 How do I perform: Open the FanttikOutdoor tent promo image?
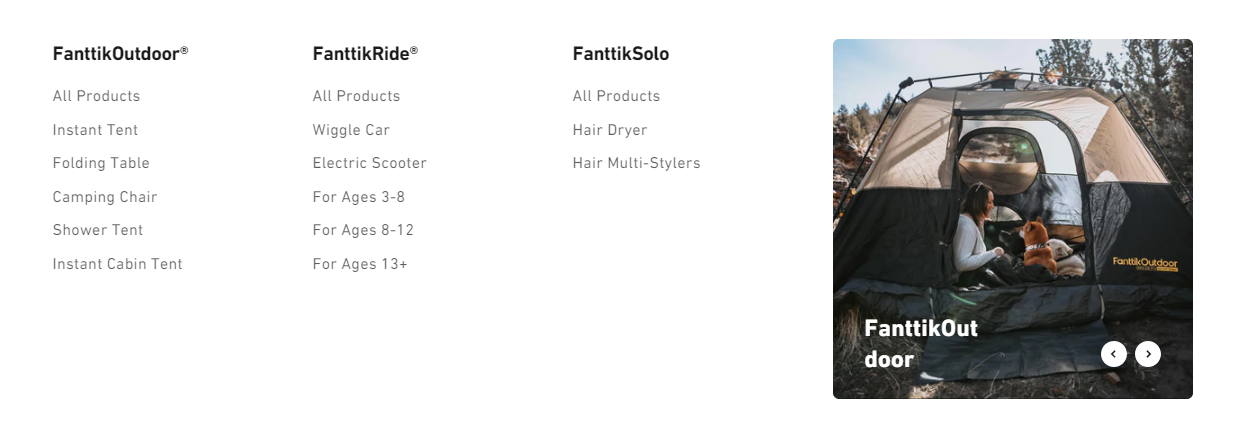click(1012, 200)
